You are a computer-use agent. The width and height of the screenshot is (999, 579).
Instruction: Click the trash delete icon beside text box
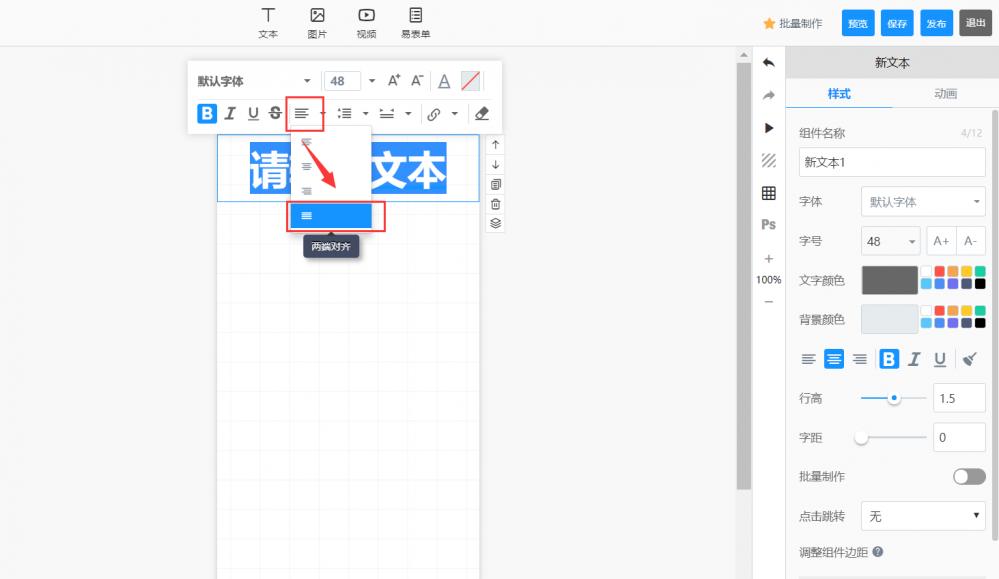[x=496, y=204]
